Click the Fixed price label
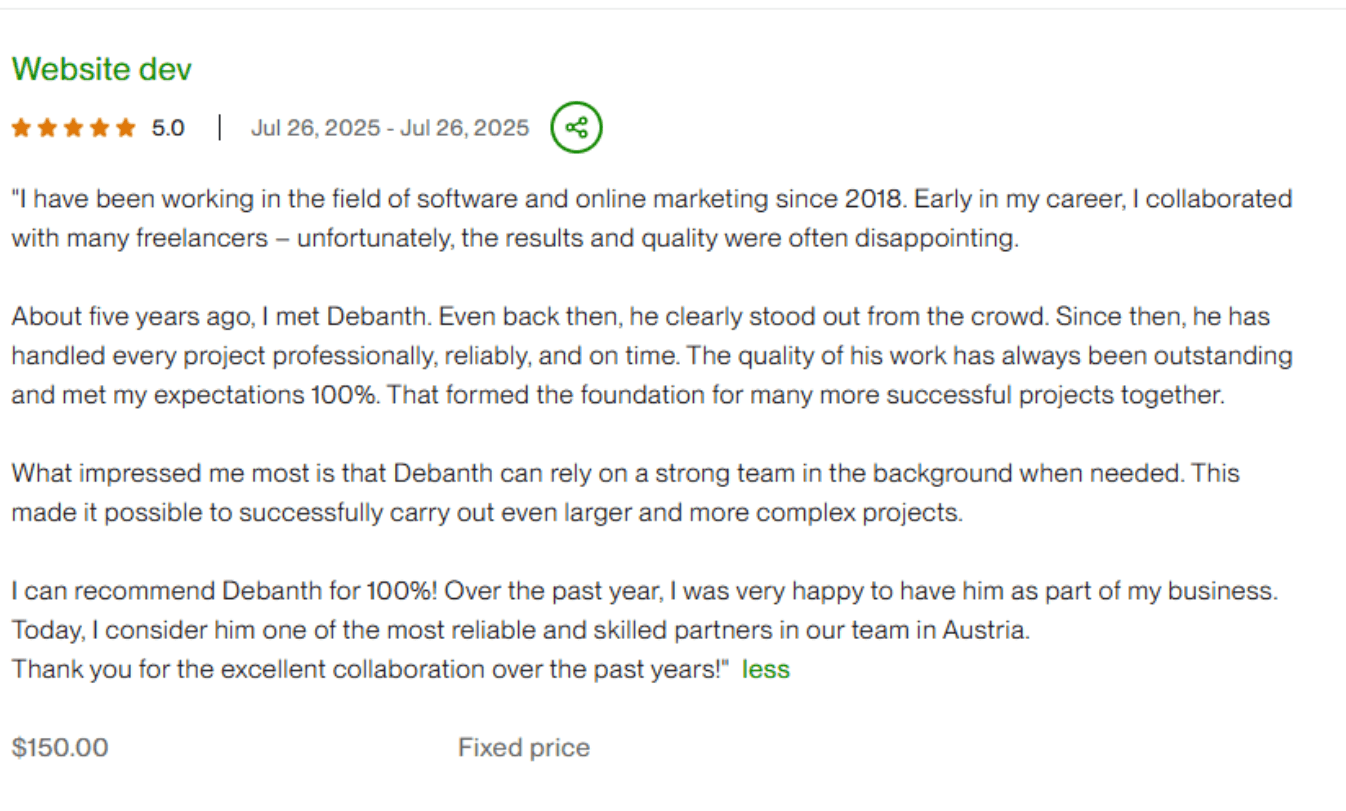Viewport: 1346px width, 811px height. click(523, 747)
